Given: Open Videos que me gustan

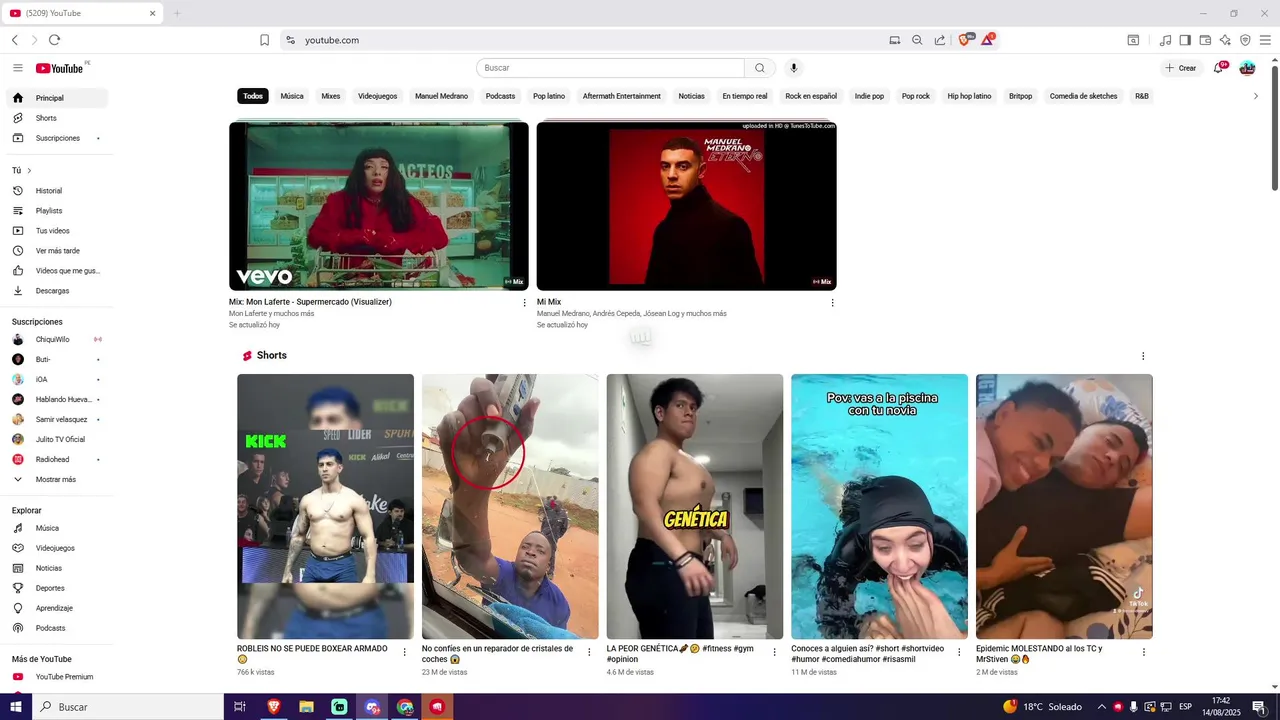Looking at the screenshot, I should coord(58,271).
